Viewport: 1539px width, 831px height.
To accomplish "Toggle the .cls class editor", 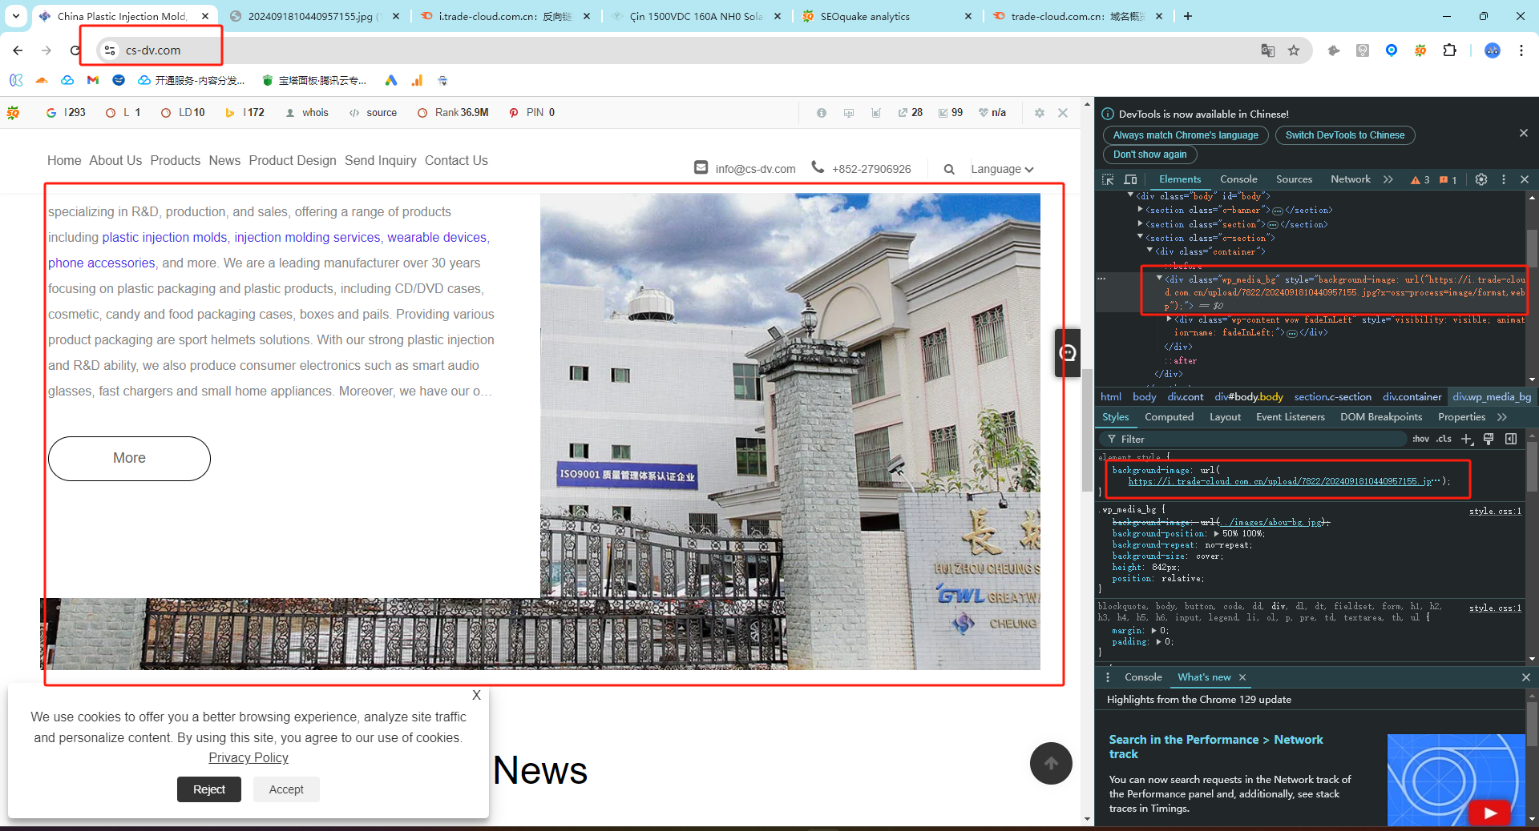I will tap(1444, 439).
